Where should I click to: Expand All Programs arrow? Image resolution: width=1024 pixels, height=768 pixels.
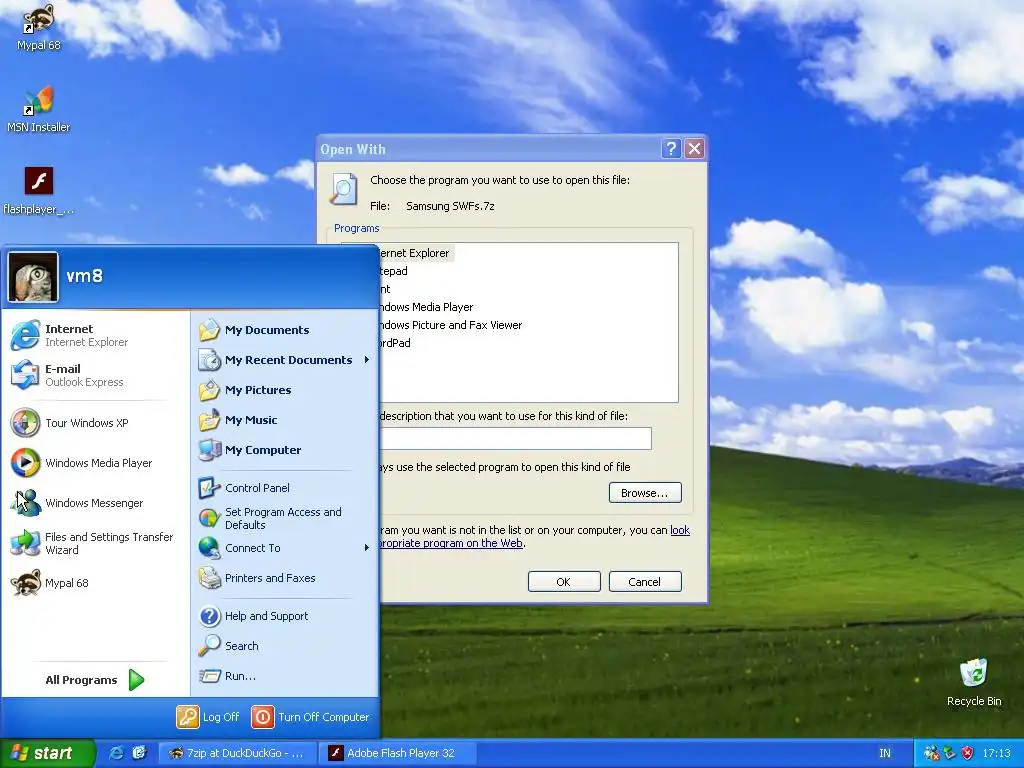136,680
